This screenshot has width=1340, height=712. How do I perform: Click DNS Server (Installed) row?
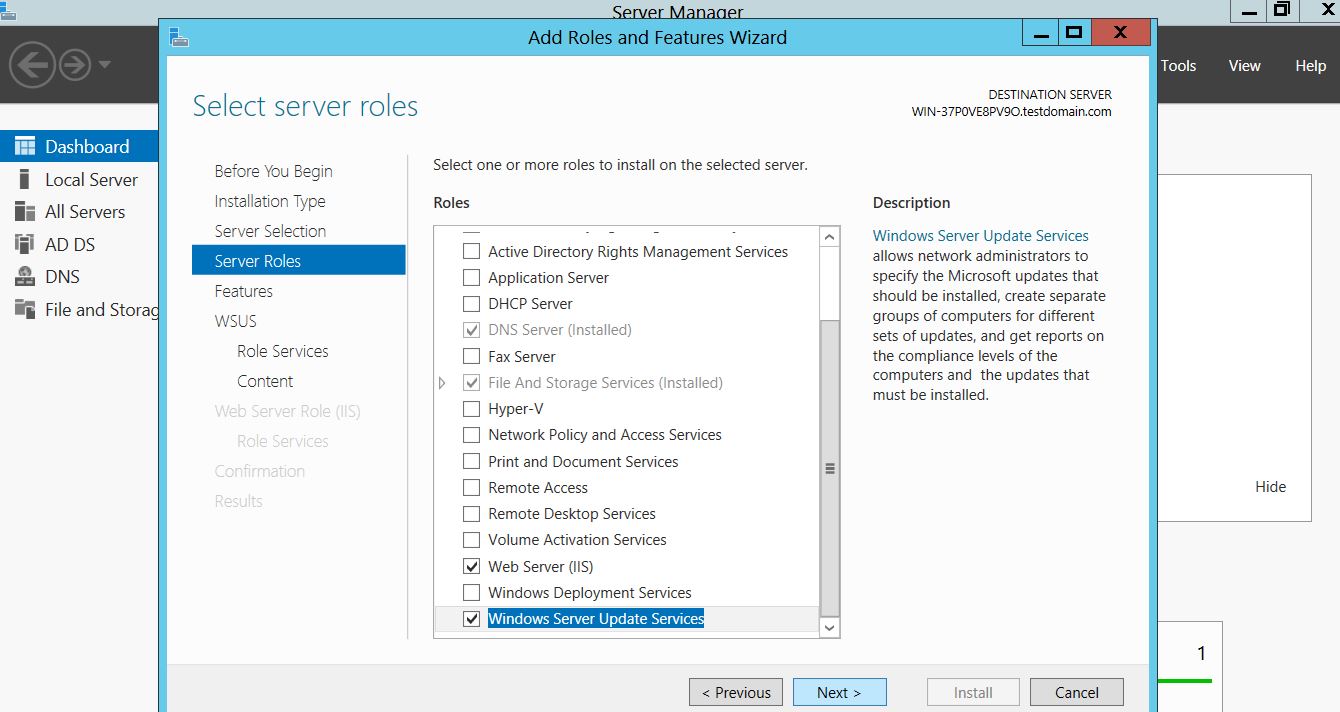[x=560, y=330]
